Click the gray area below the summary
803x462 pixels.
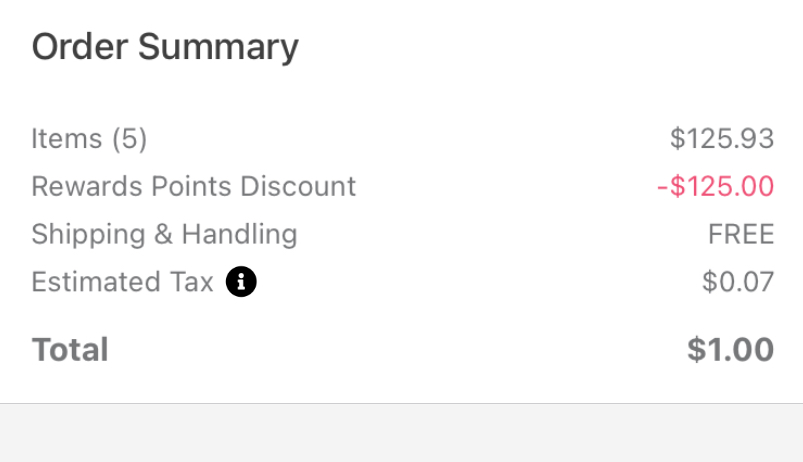(x=402, y=433)
